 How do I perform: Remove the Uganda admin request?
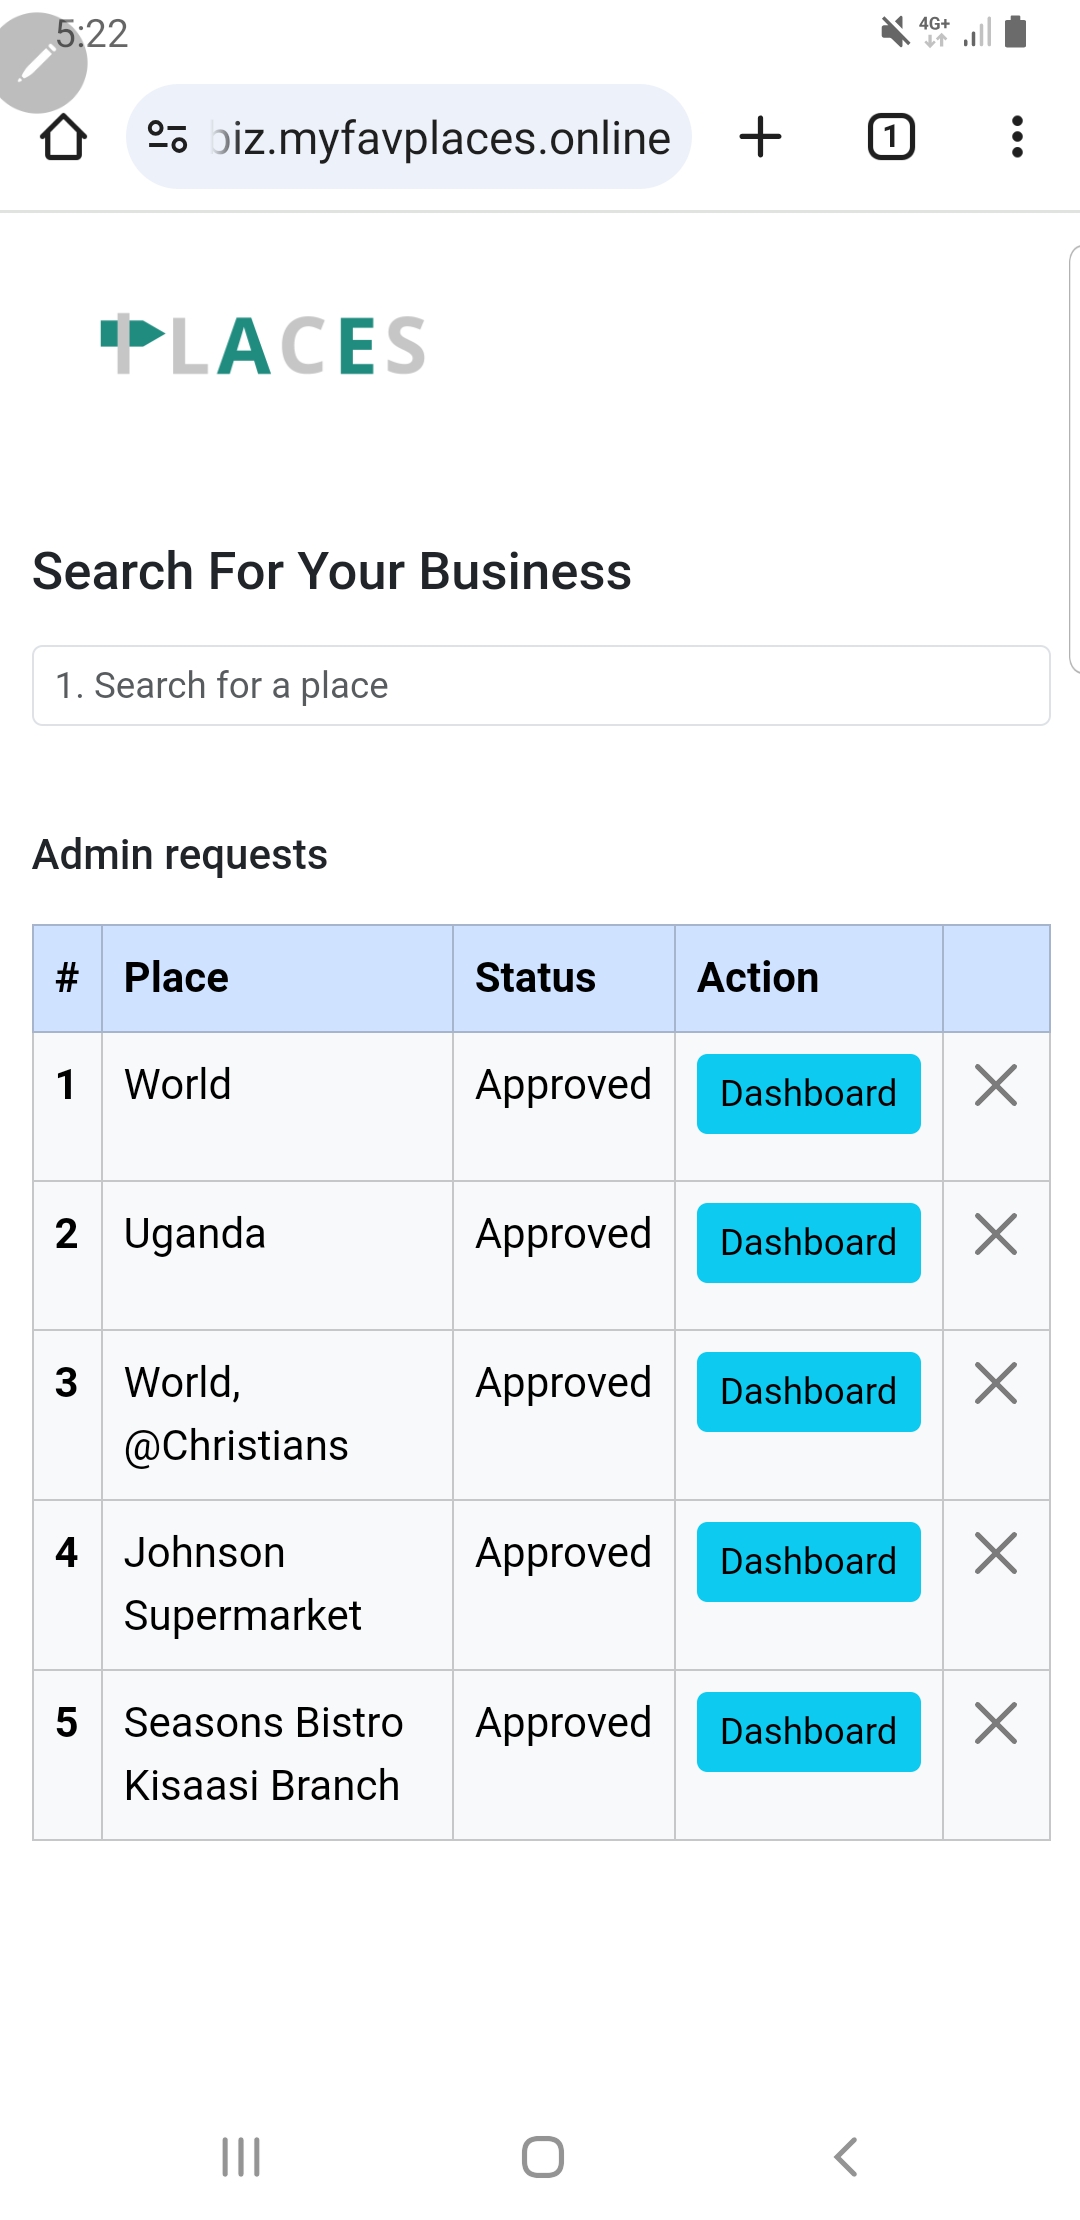tap(996, 1235)
